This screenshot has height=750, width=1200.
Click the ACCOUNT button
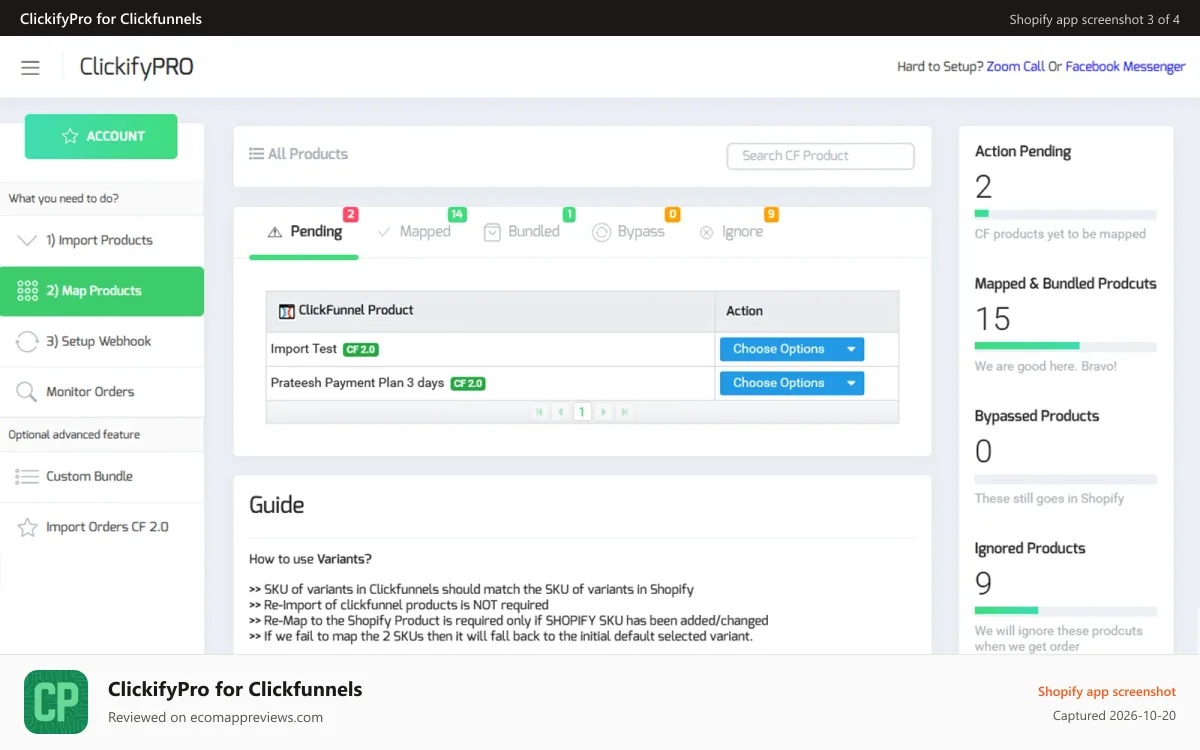coord(101,136)
